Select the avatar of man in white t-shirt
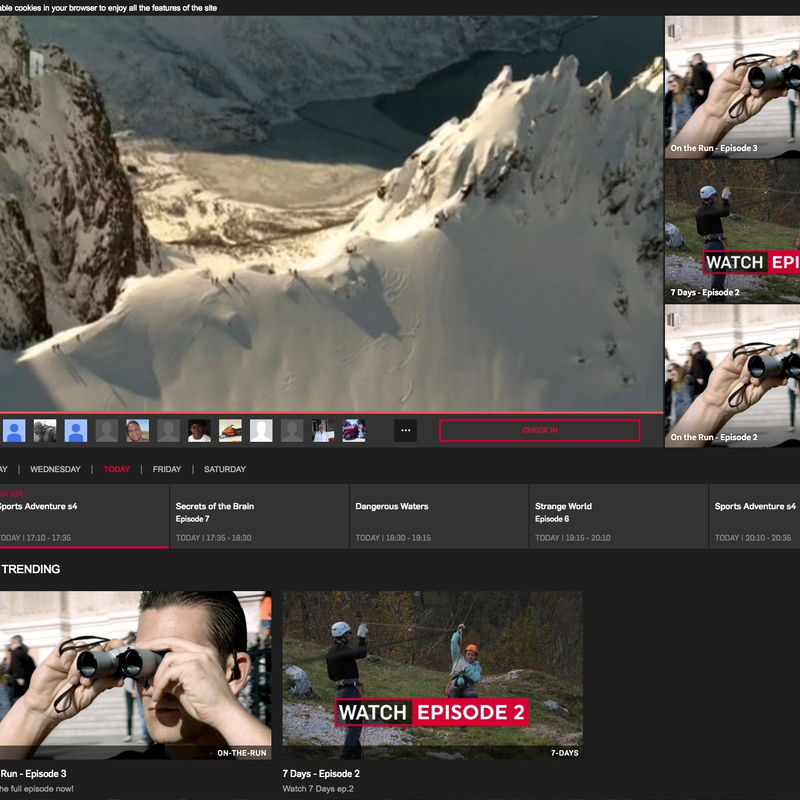 199,431
